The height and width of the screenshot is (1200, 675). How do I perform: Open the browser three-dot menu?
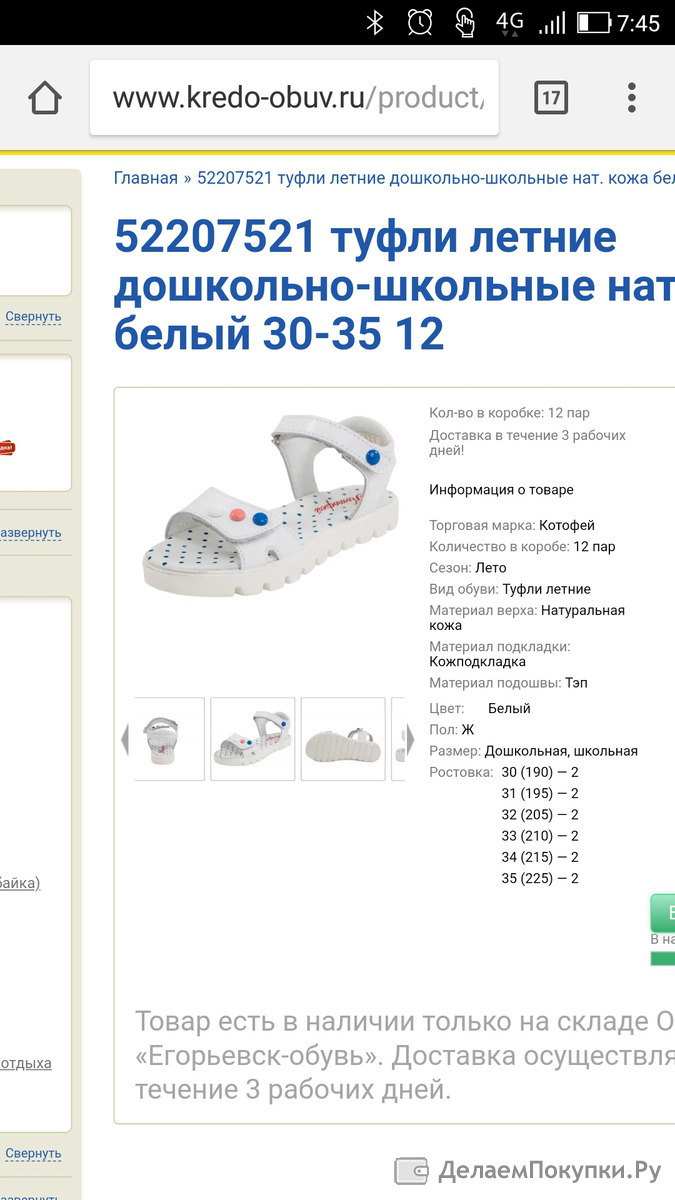click(631, 98)
